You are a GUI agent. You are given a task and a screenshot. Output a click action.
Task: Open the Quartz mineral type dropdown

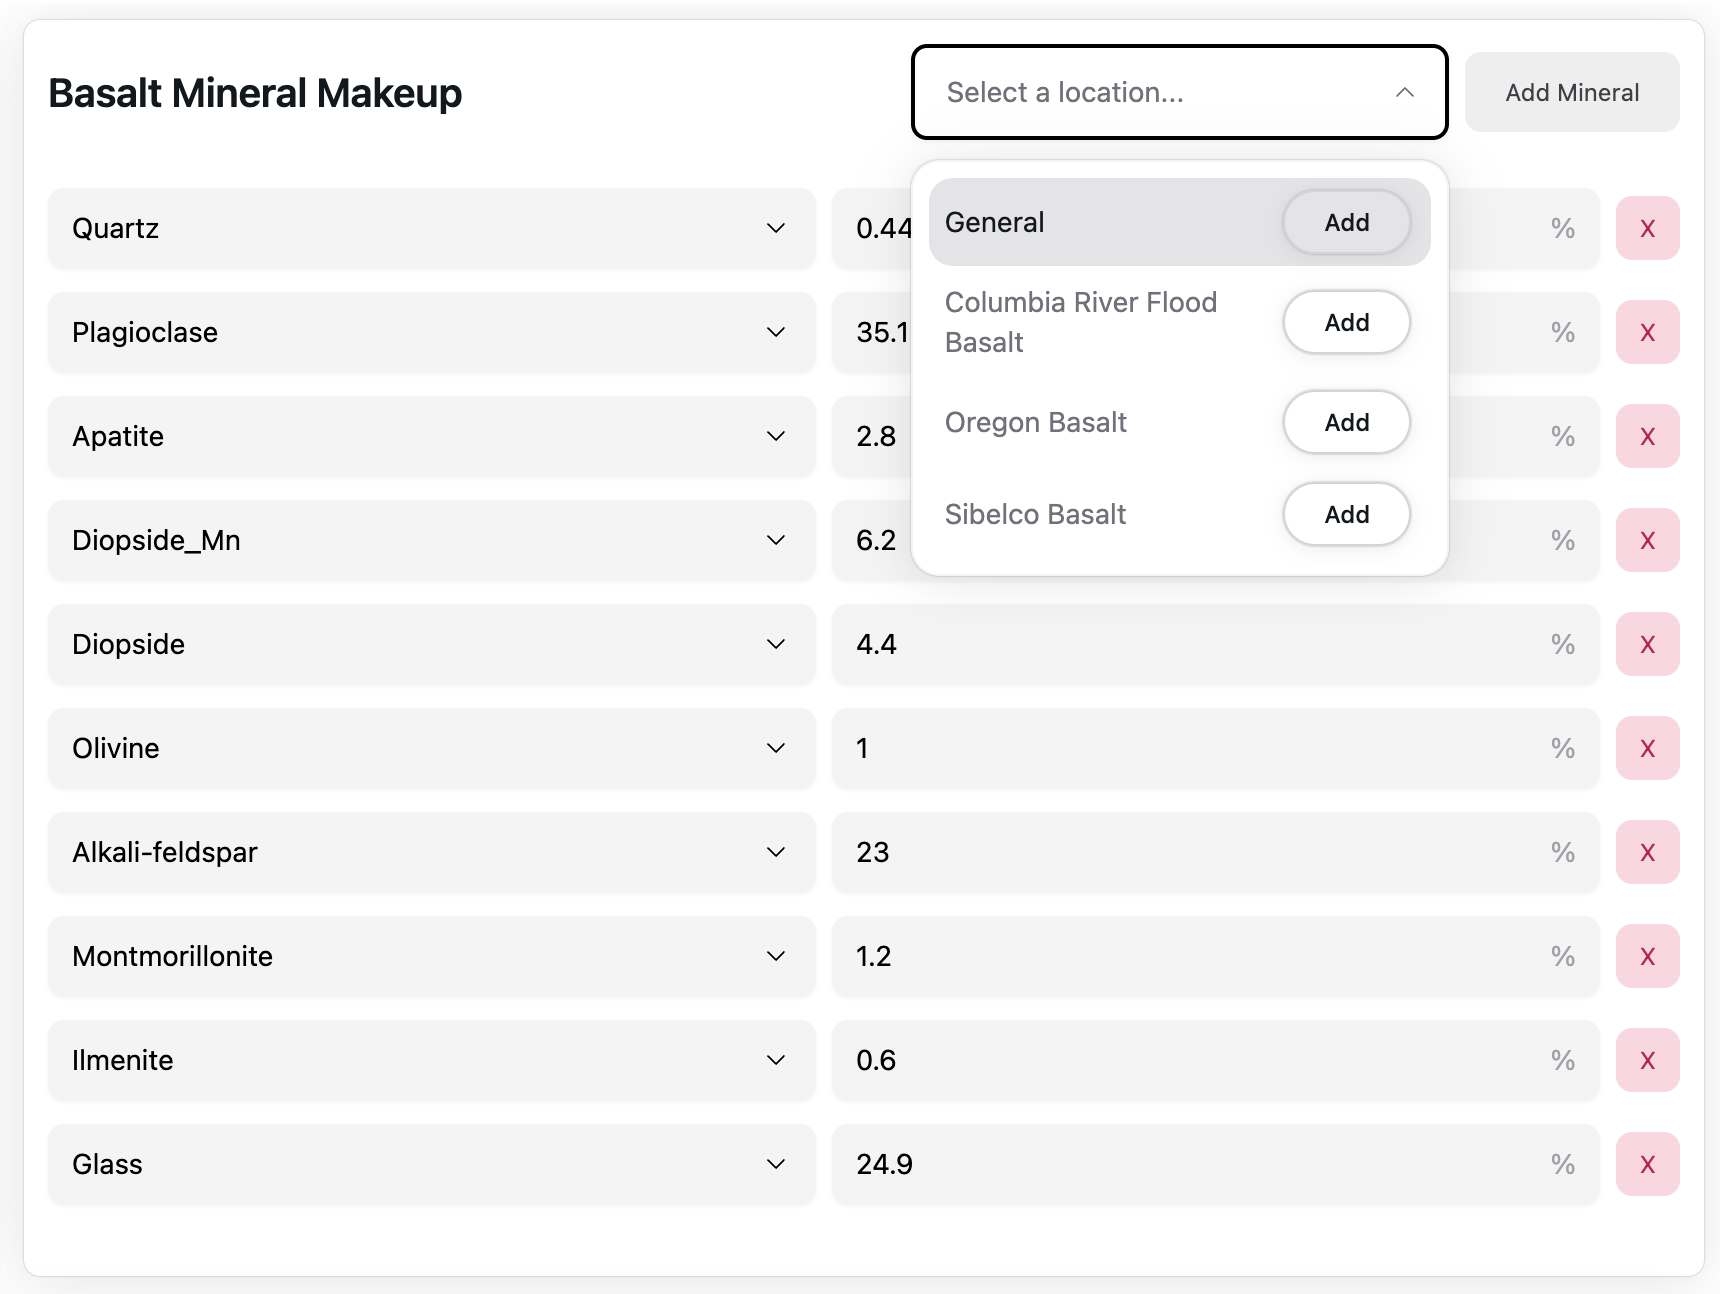[431, 229]
